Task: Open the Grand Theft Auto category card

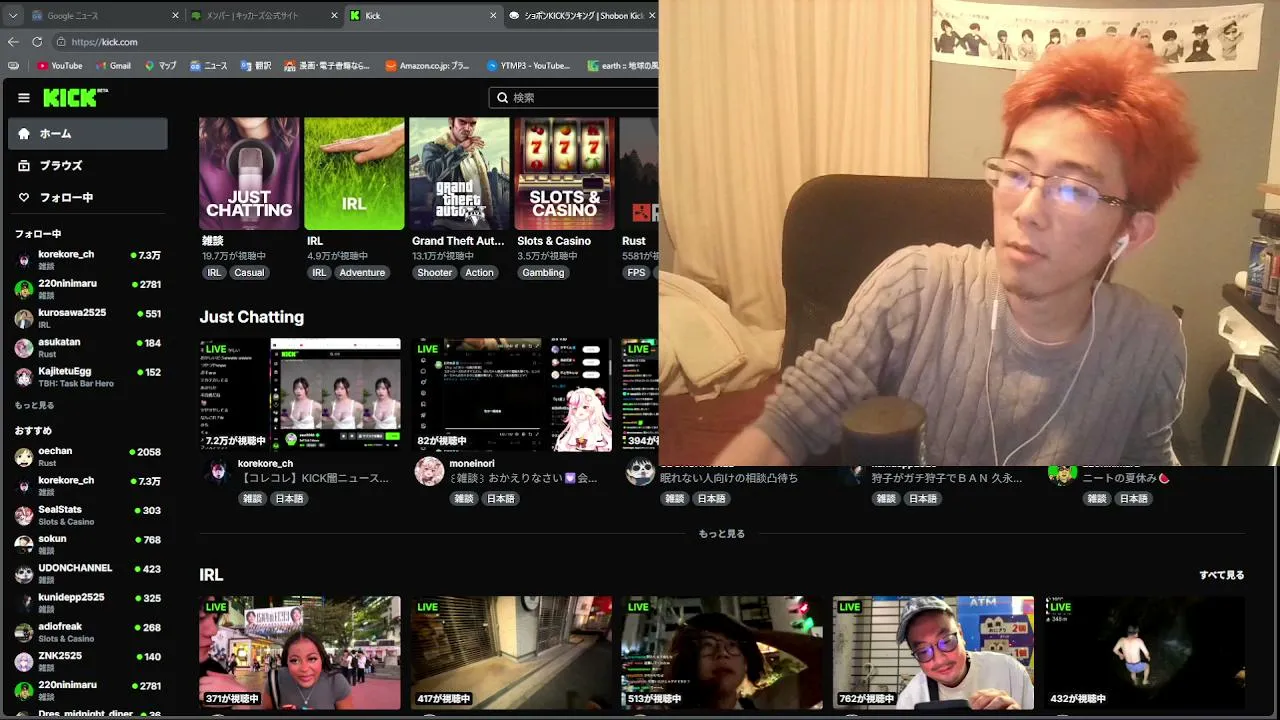Action: (459, 174)
